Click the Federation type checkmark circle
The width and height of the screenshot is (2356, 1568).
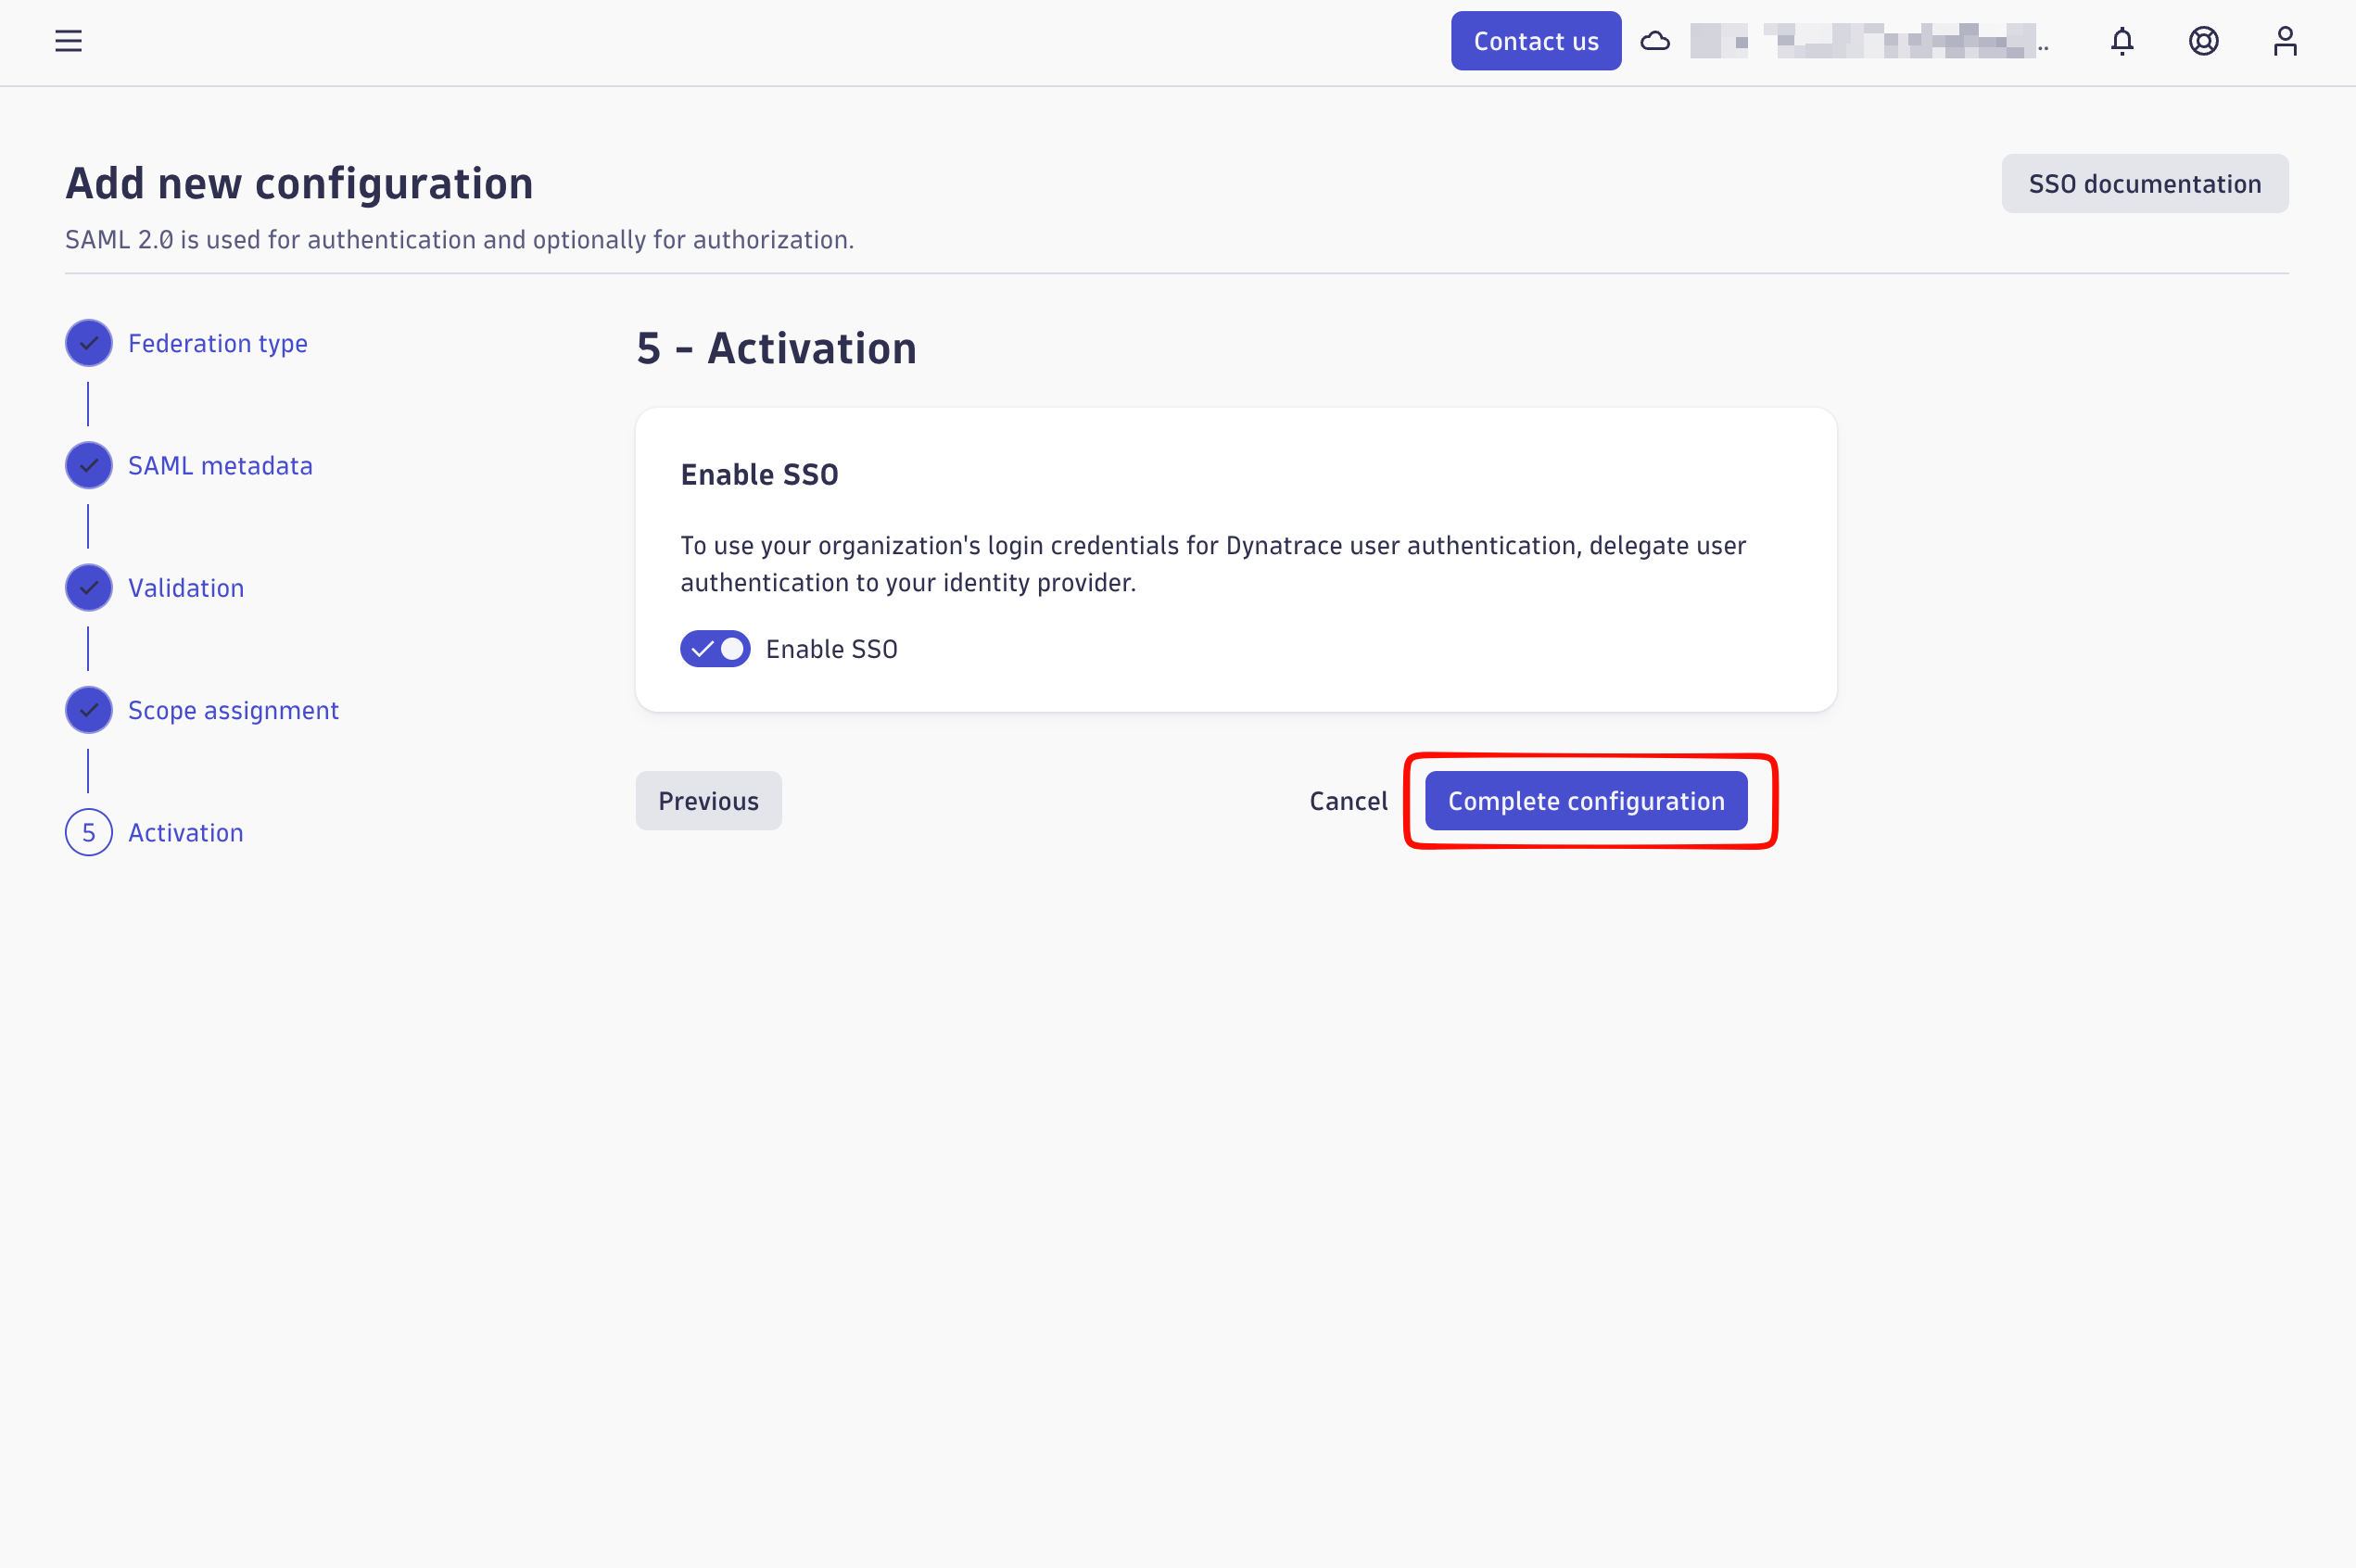coord(89,343)
